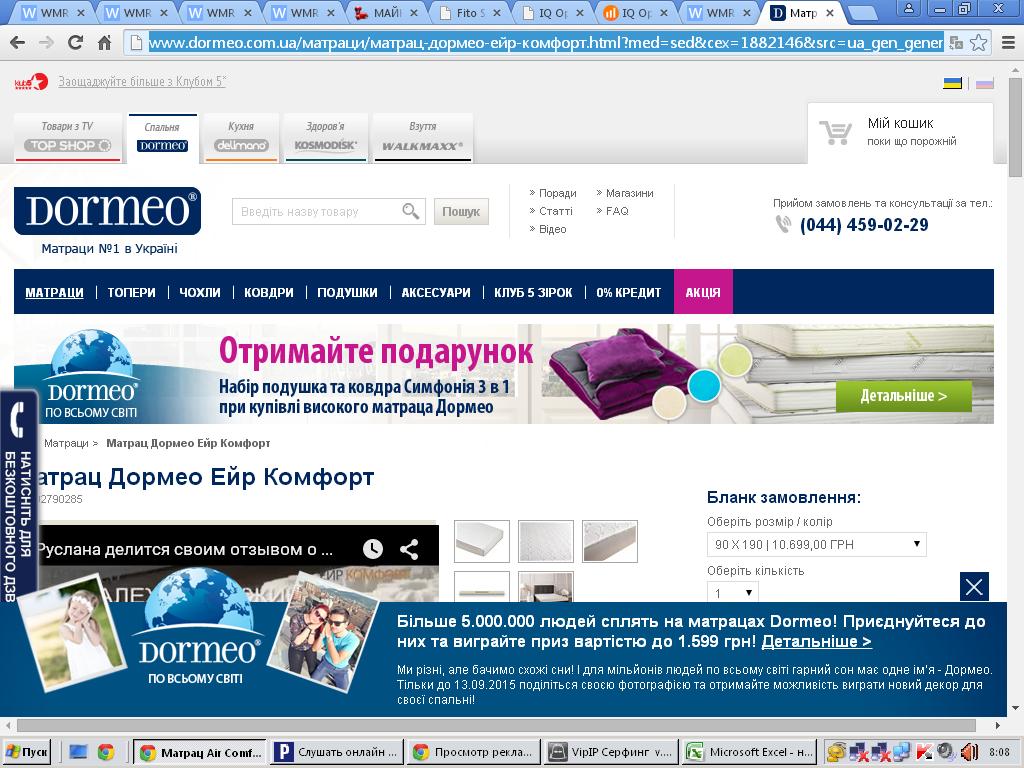Open the size / color dropdown 90 X 190
Viewport: 1024px width, 768px height.
coord(816,544)
